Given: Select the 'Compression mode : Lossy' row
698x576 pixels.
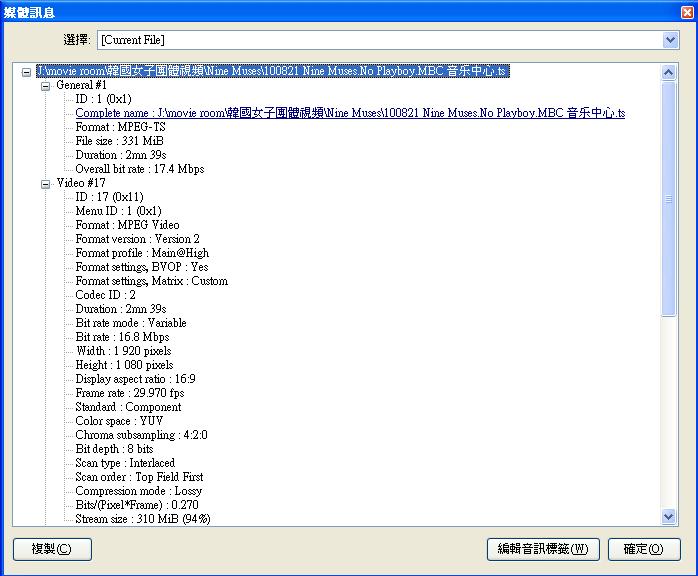Looking at the screenshot, I should click(x=138, y=491).
